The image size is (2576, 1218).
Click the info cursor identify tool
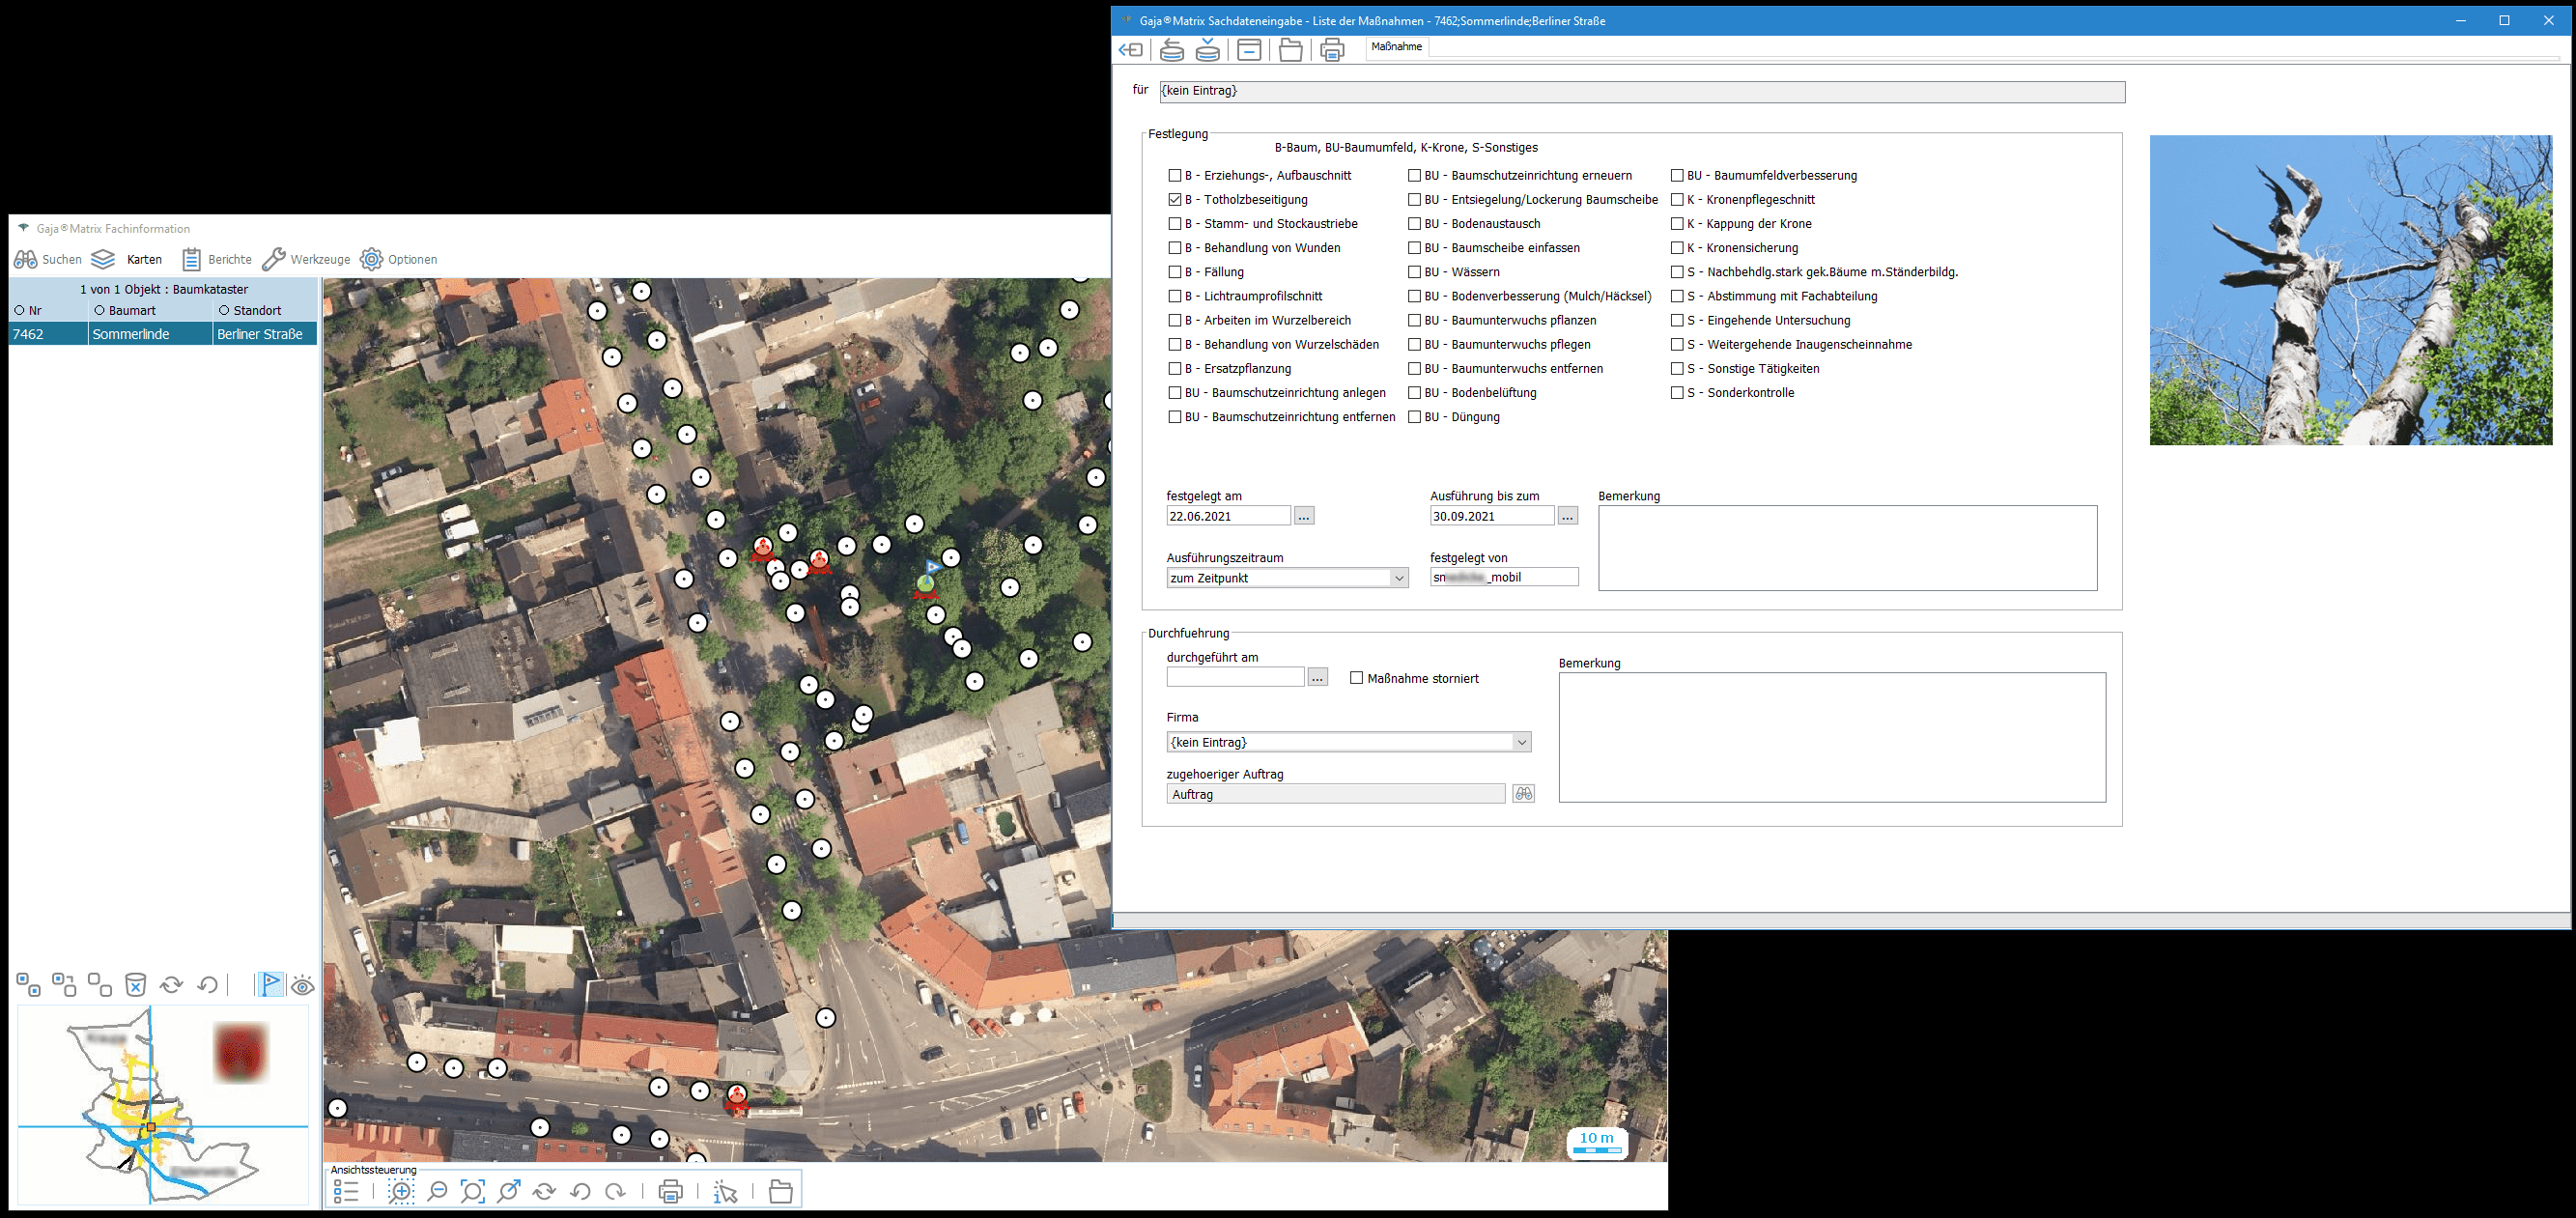click(726, 1191)
